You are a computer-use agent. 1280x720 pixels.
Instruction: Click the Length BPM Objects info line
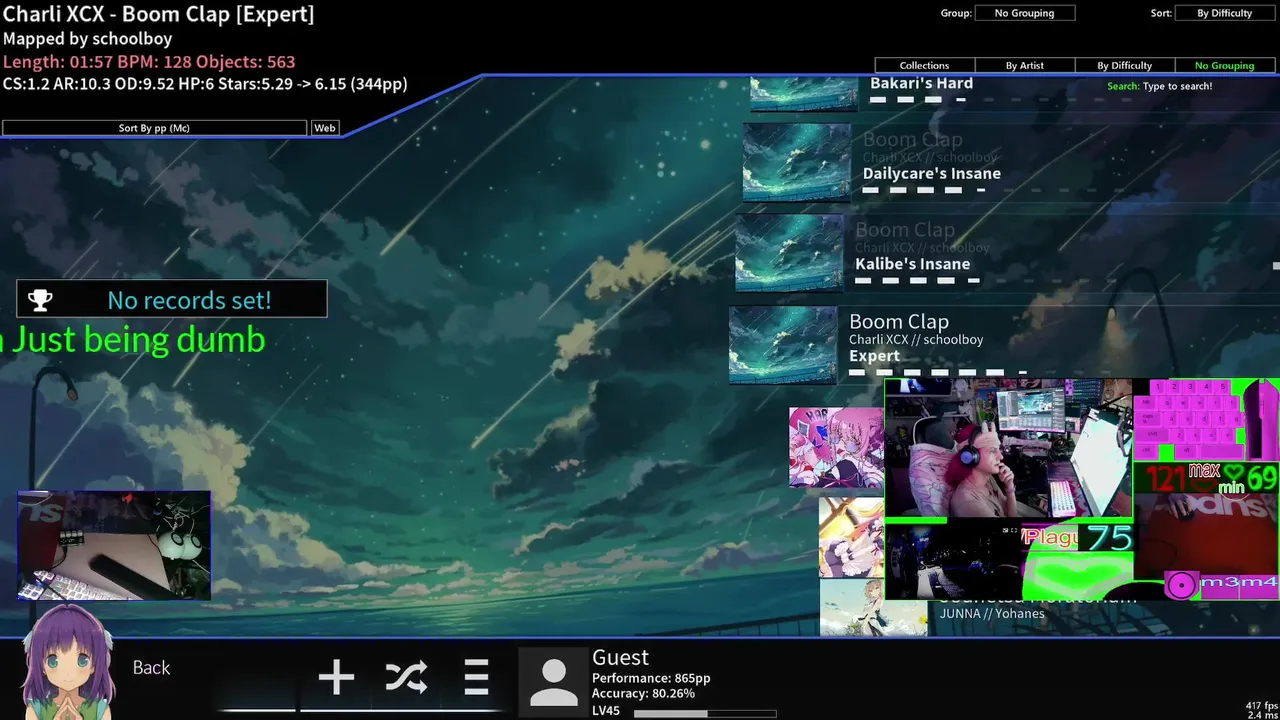pos(149,61)
